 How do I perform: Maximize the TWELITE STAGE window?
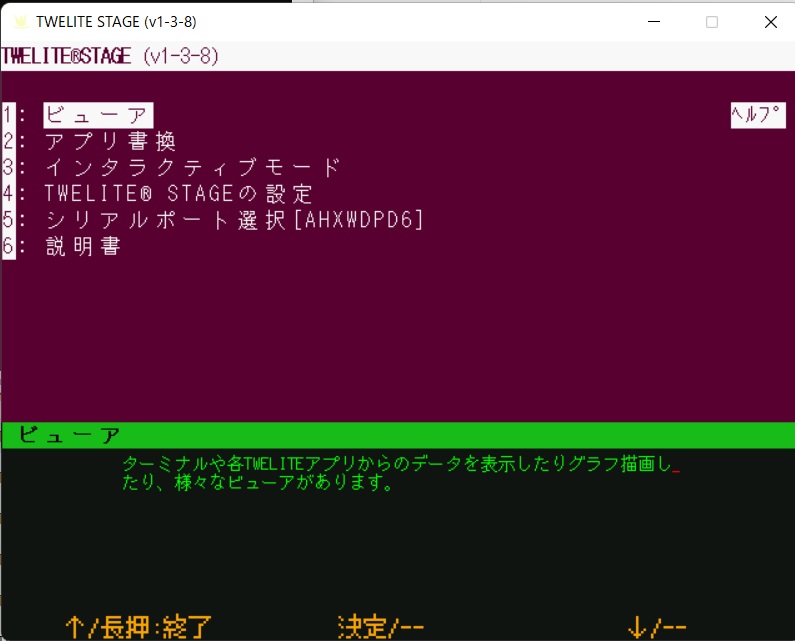(x=712, y=22)
